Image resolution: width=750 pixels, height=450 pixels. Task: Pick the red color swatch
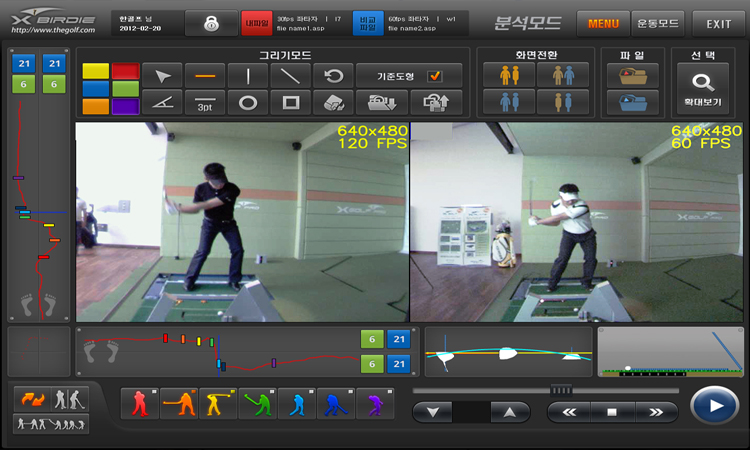[x=125, y=71]
